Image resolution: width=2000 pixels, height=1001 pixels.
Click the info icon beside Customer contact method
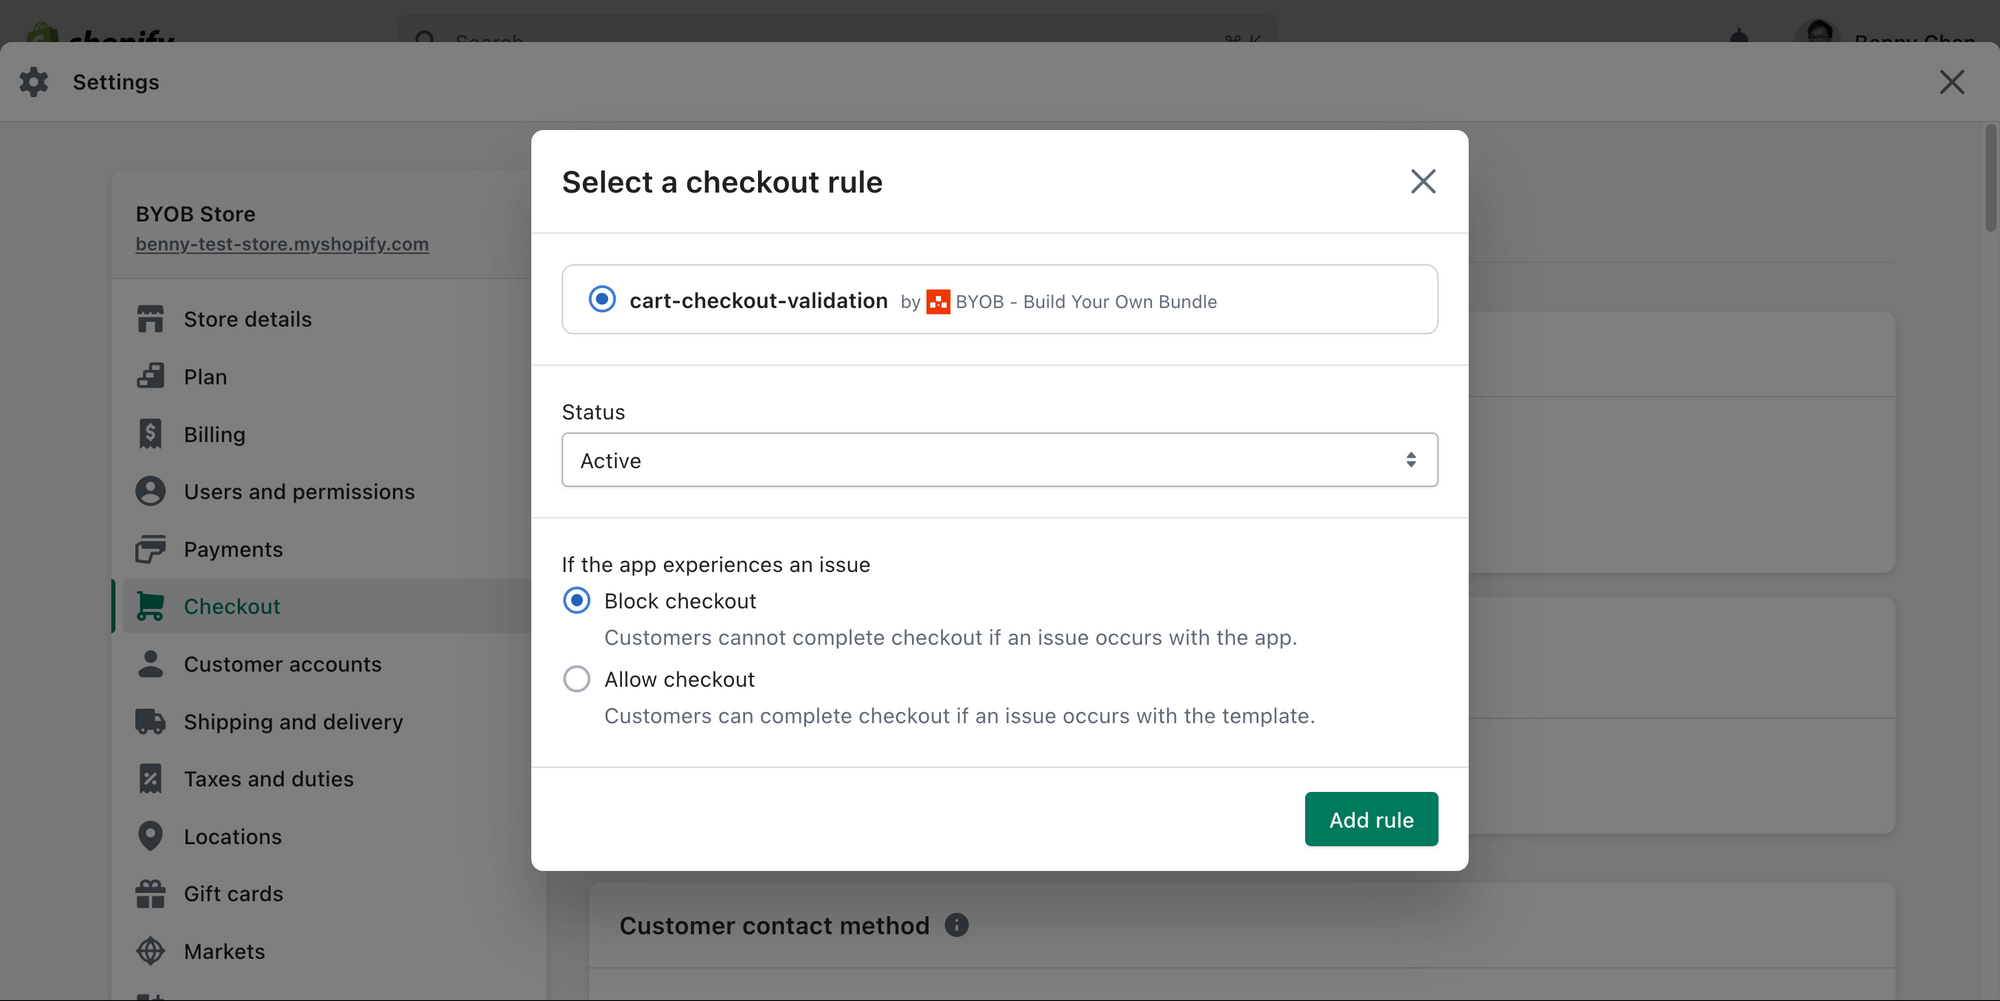[956, 925]
